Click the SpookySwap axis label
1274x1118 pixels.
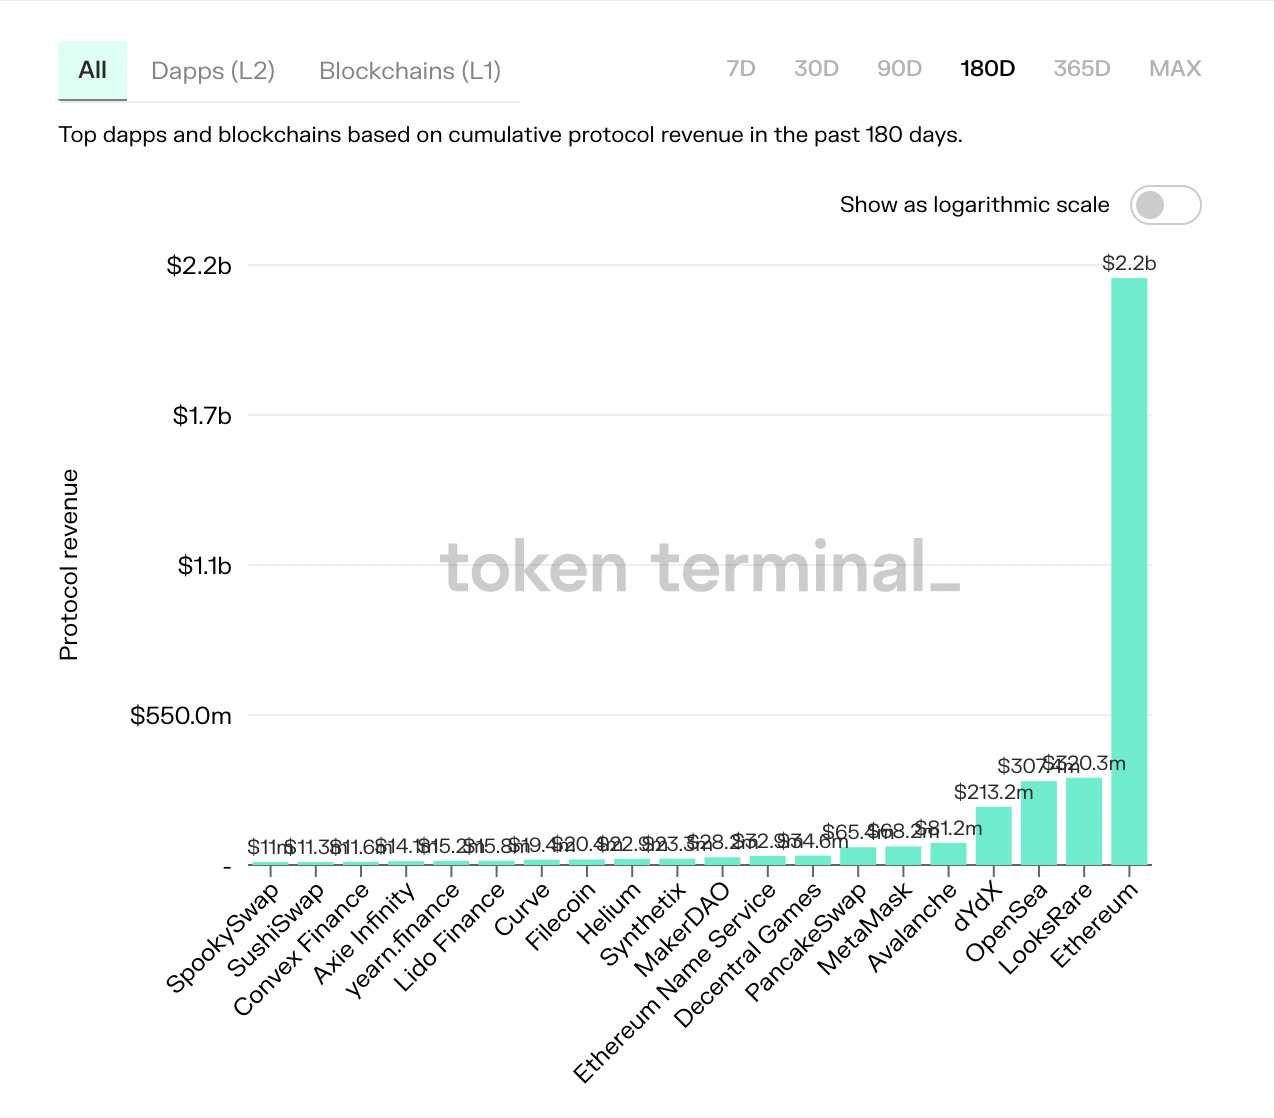223,939
